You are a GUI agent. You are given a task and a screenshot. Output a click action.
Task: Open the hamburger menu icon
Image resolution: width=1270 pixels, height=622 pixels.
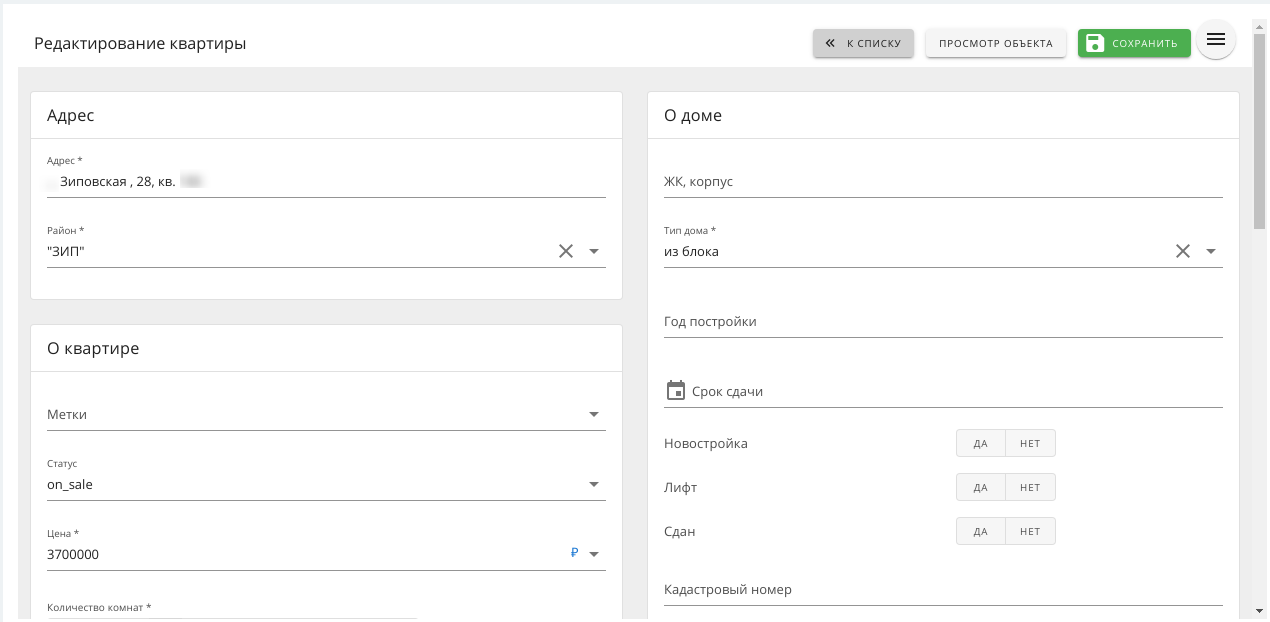coord(1215,40)
